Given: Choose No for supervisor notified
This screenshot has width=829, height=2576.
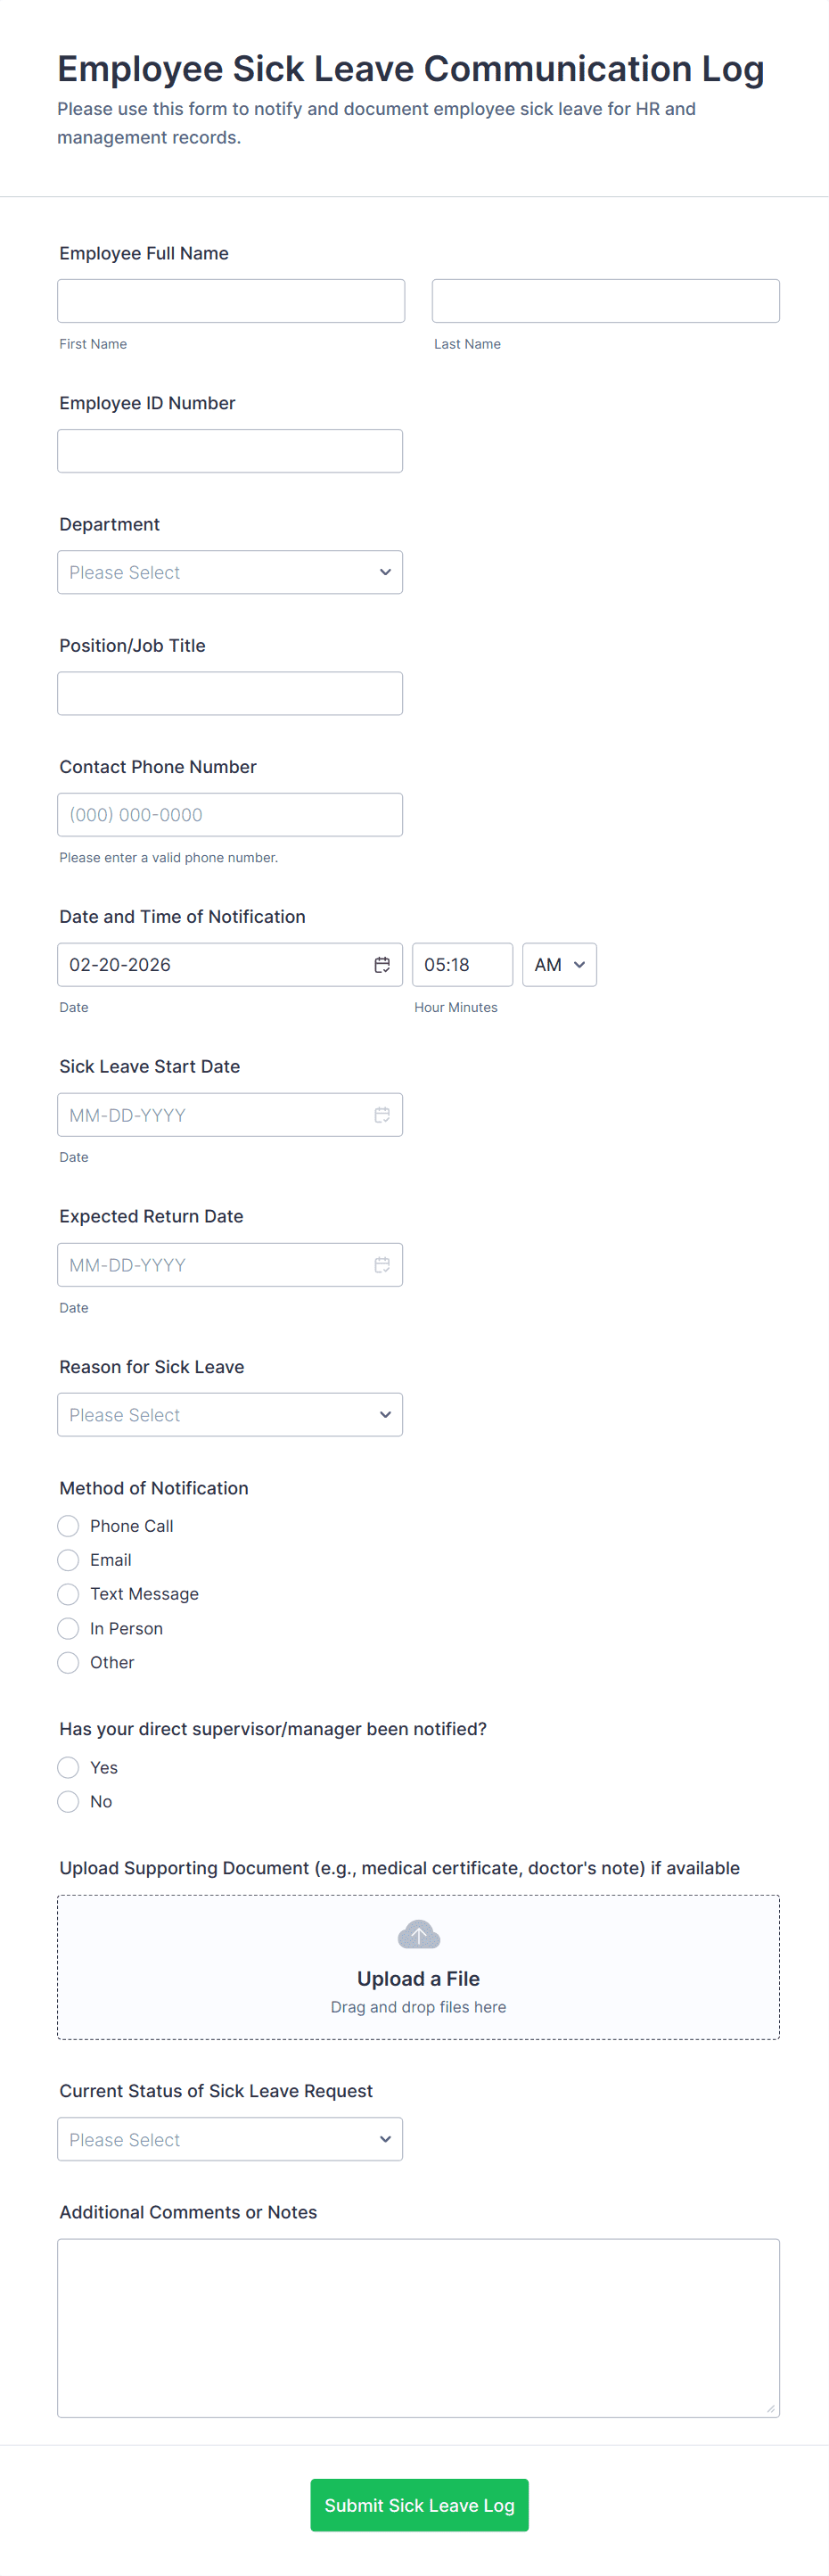Looking at the screenshot, I should click(x=68, y=1802).
